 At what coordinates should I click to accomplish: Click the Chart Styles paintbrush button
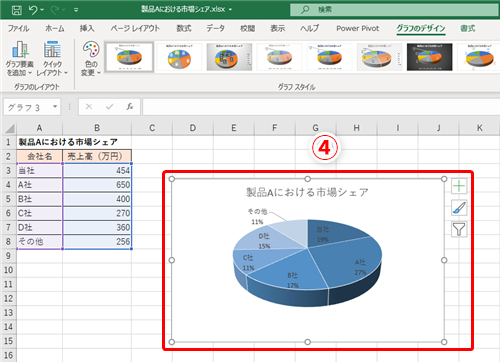(x=459, y=208)
